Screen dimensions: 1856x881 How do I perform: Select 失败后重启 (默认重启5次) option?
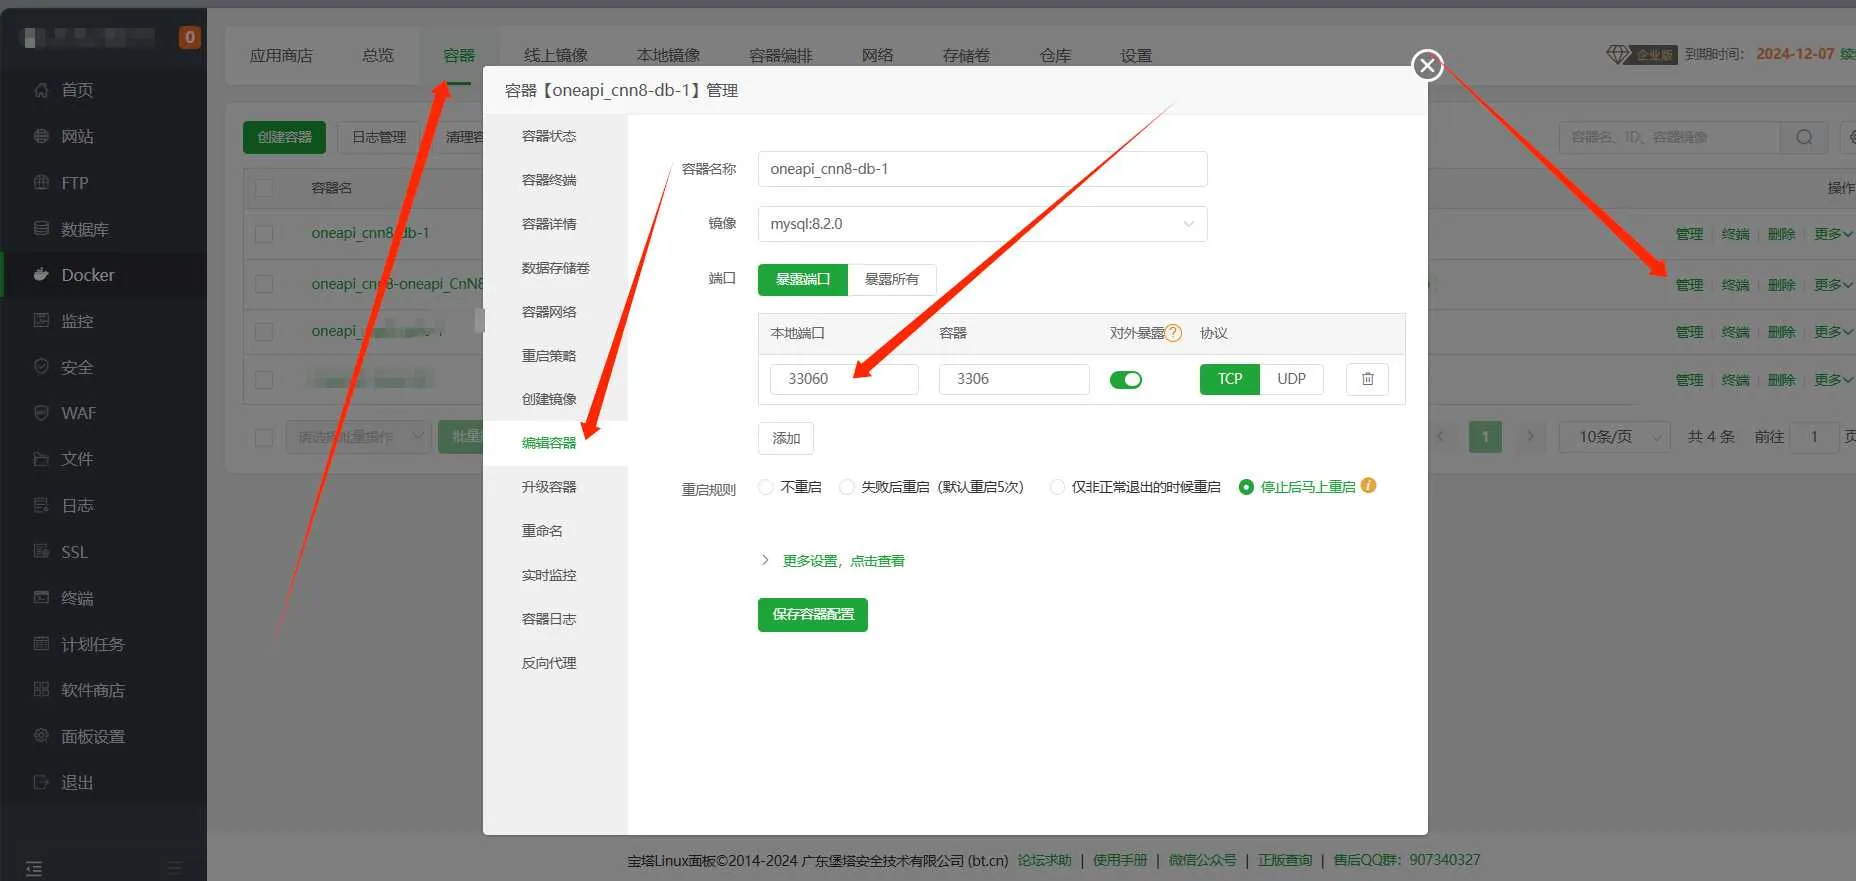[847, 487]
